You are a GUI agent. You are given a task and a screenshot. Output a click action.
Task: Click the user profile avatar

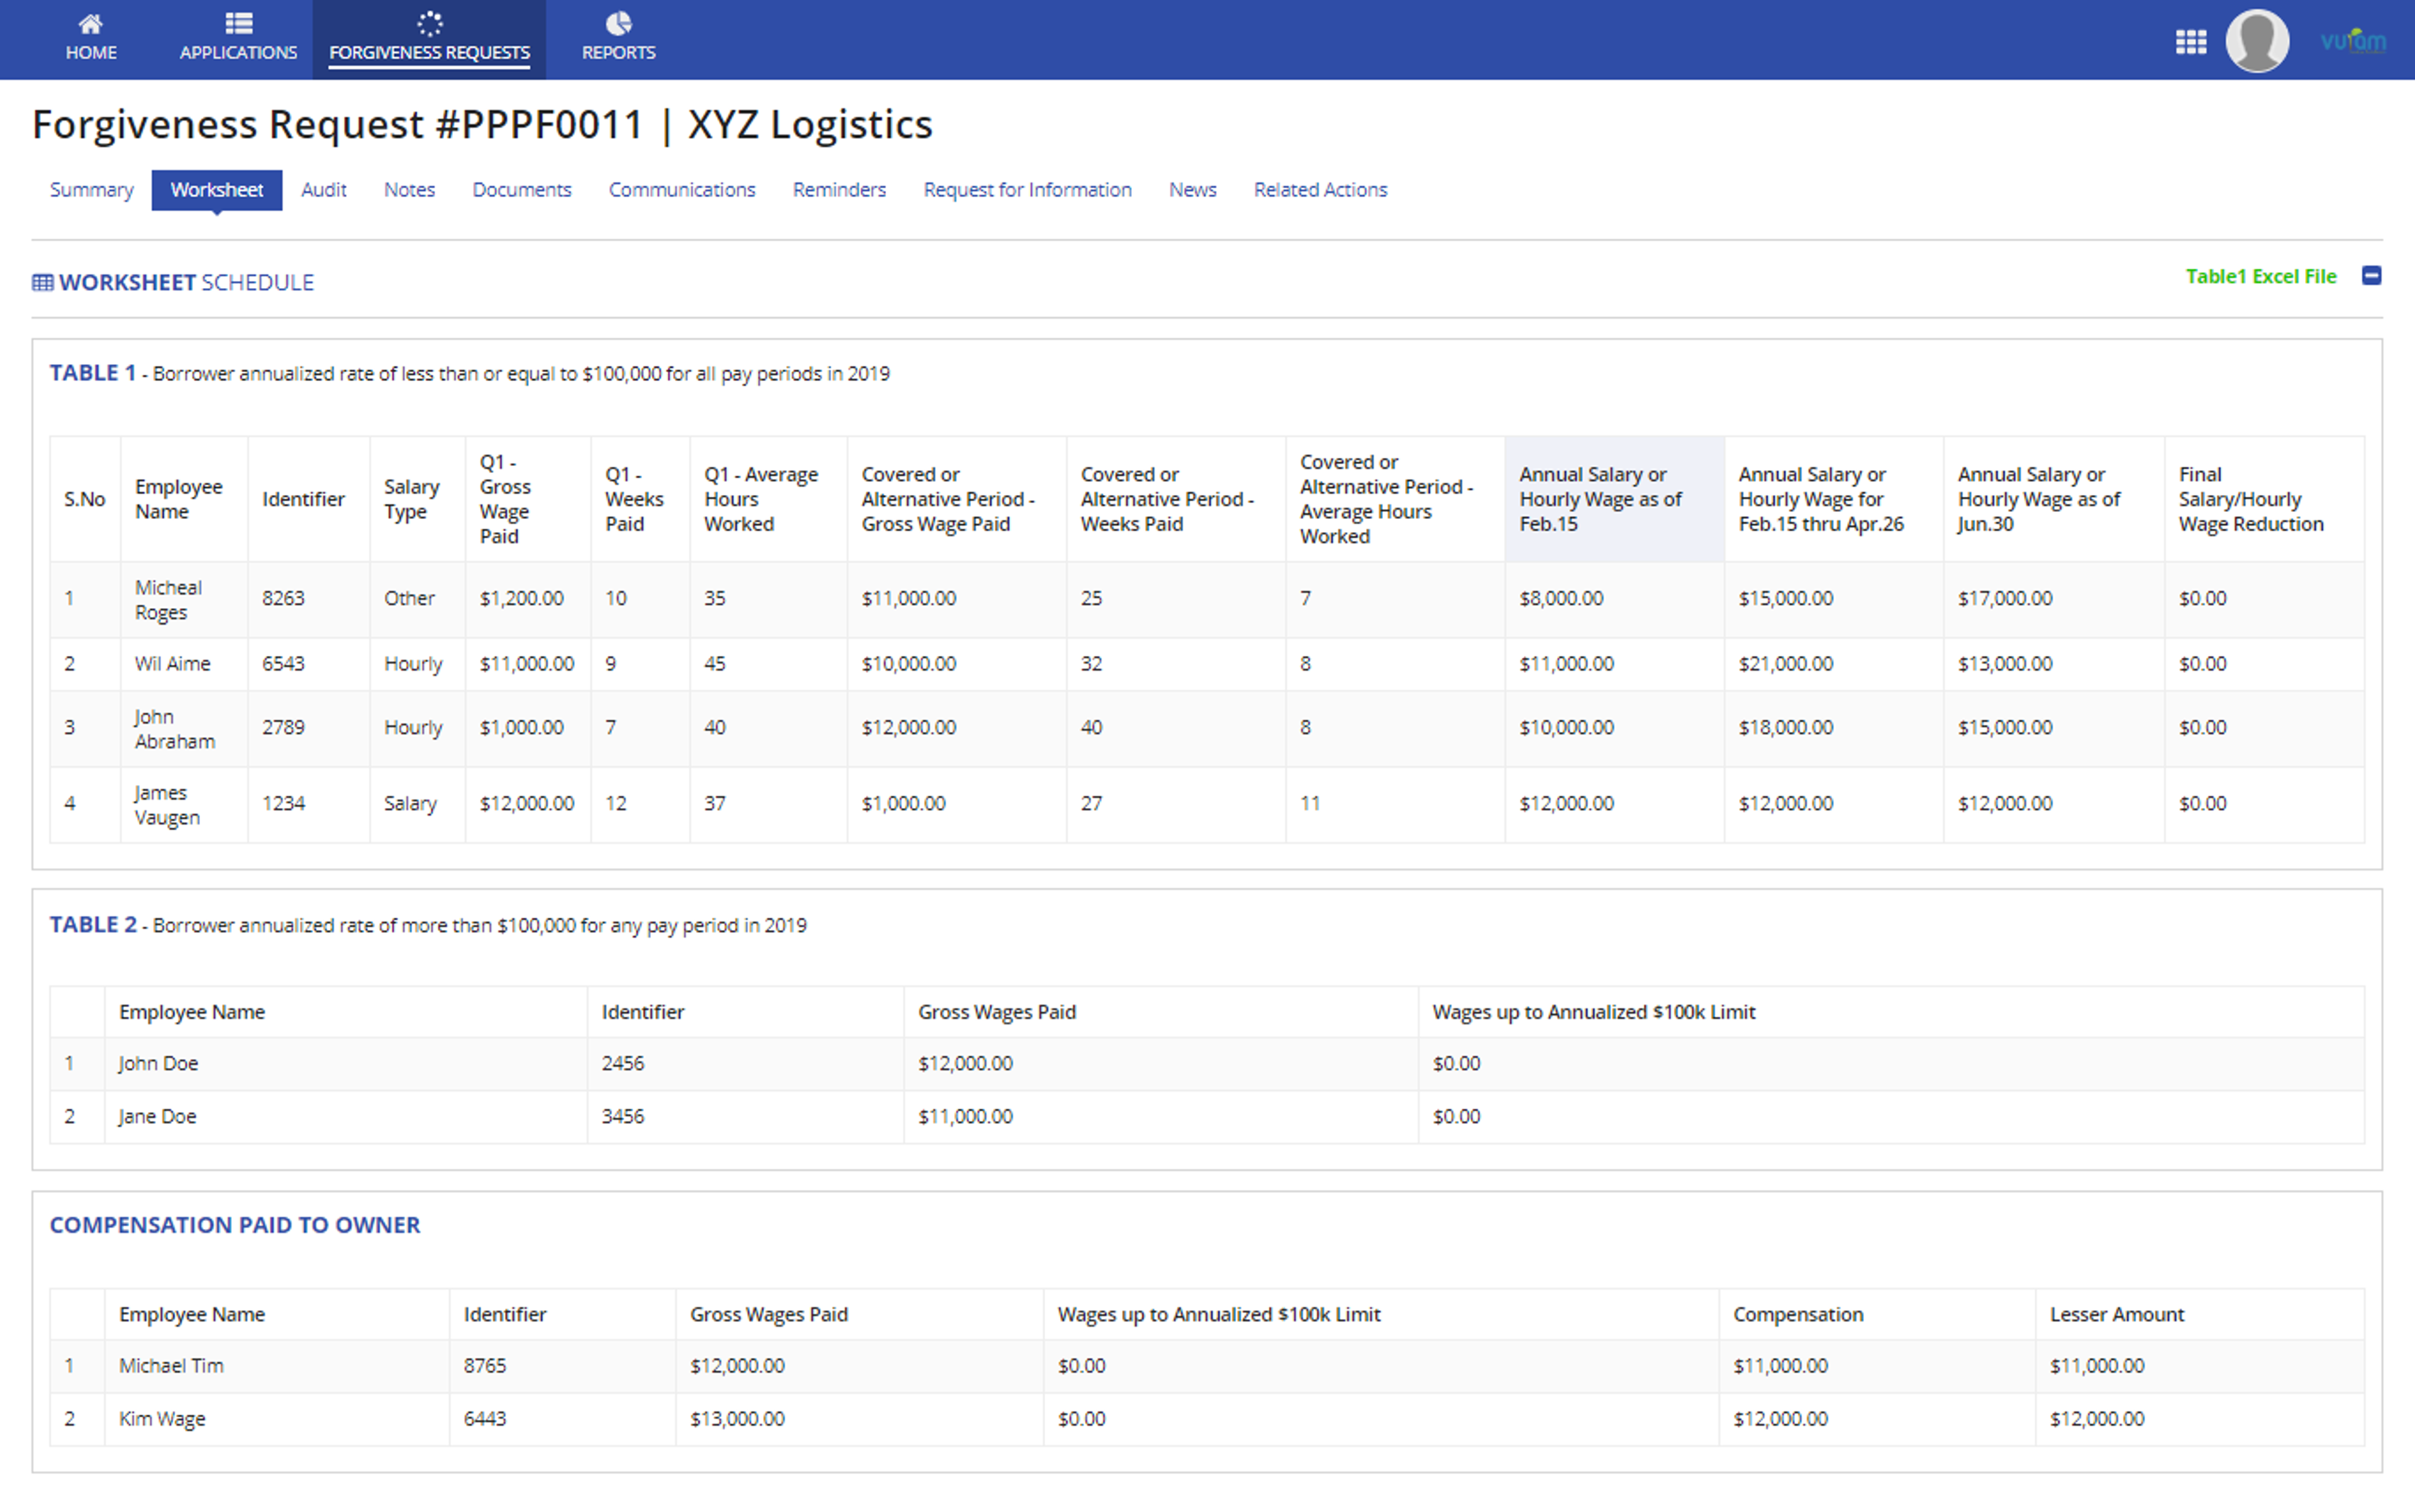pyautogui.click(x=2256, y=41)
